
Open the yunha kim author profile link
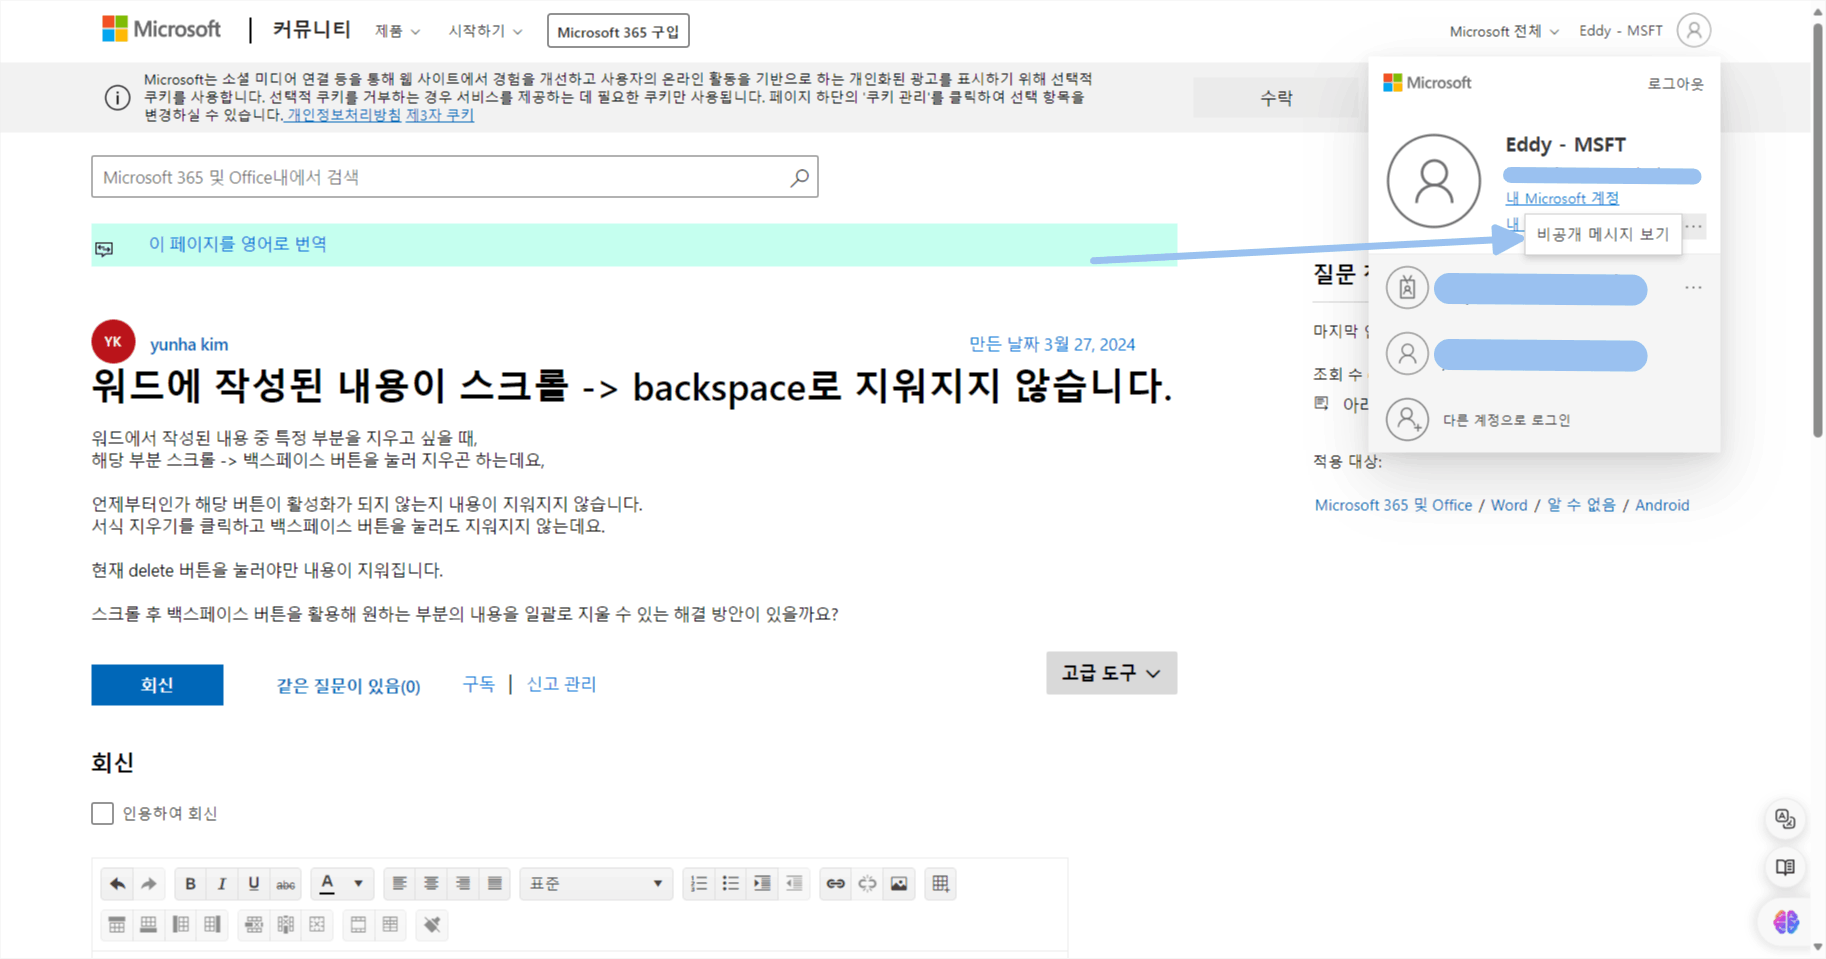point(189,344)
